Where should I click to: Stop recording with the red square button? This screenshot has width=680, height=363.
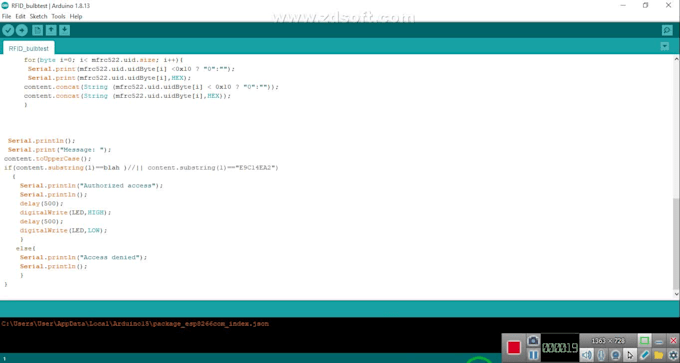pyautogui.click(x=514, y=347)
